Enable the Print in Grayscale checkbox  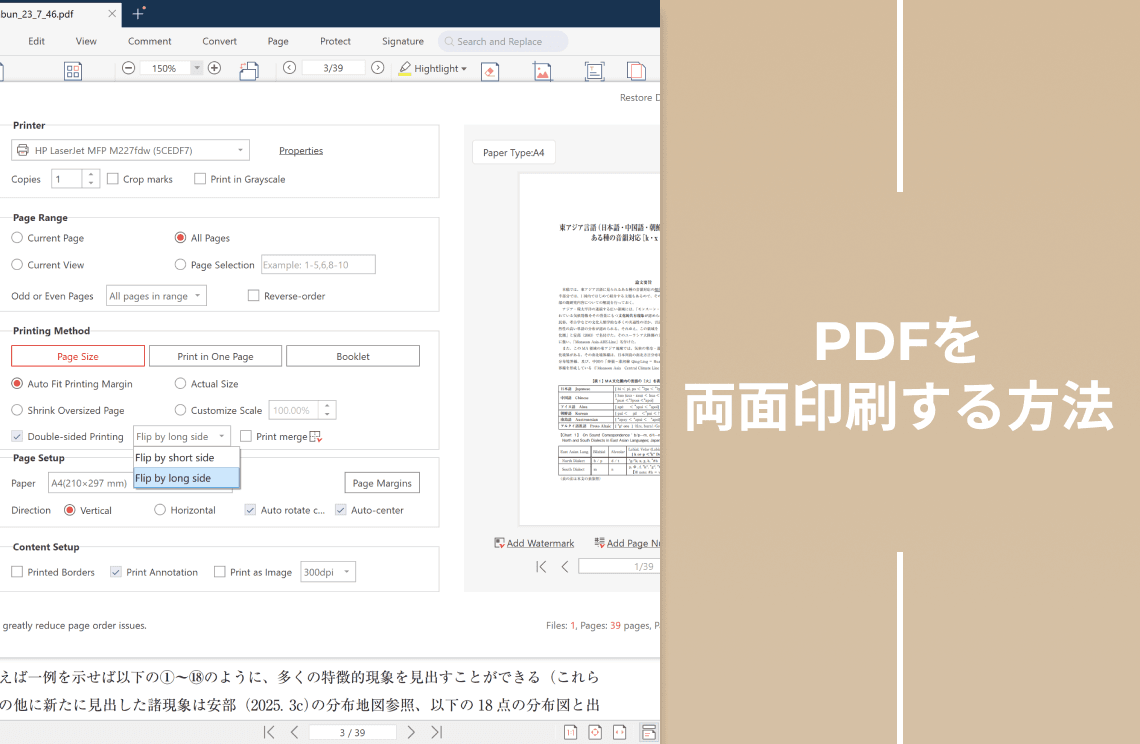(x=200, y=179)
